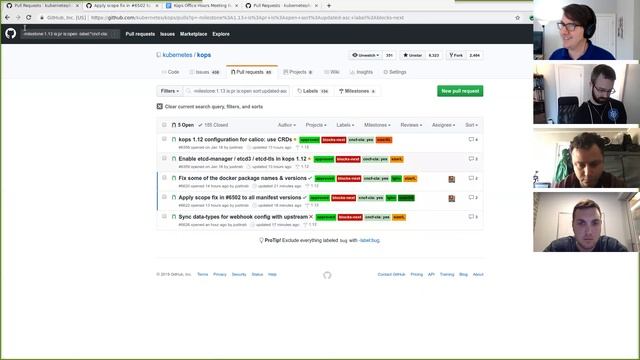Click success checkmark on scope fix PR
This screenshot has width=640, height=360.
305,198
